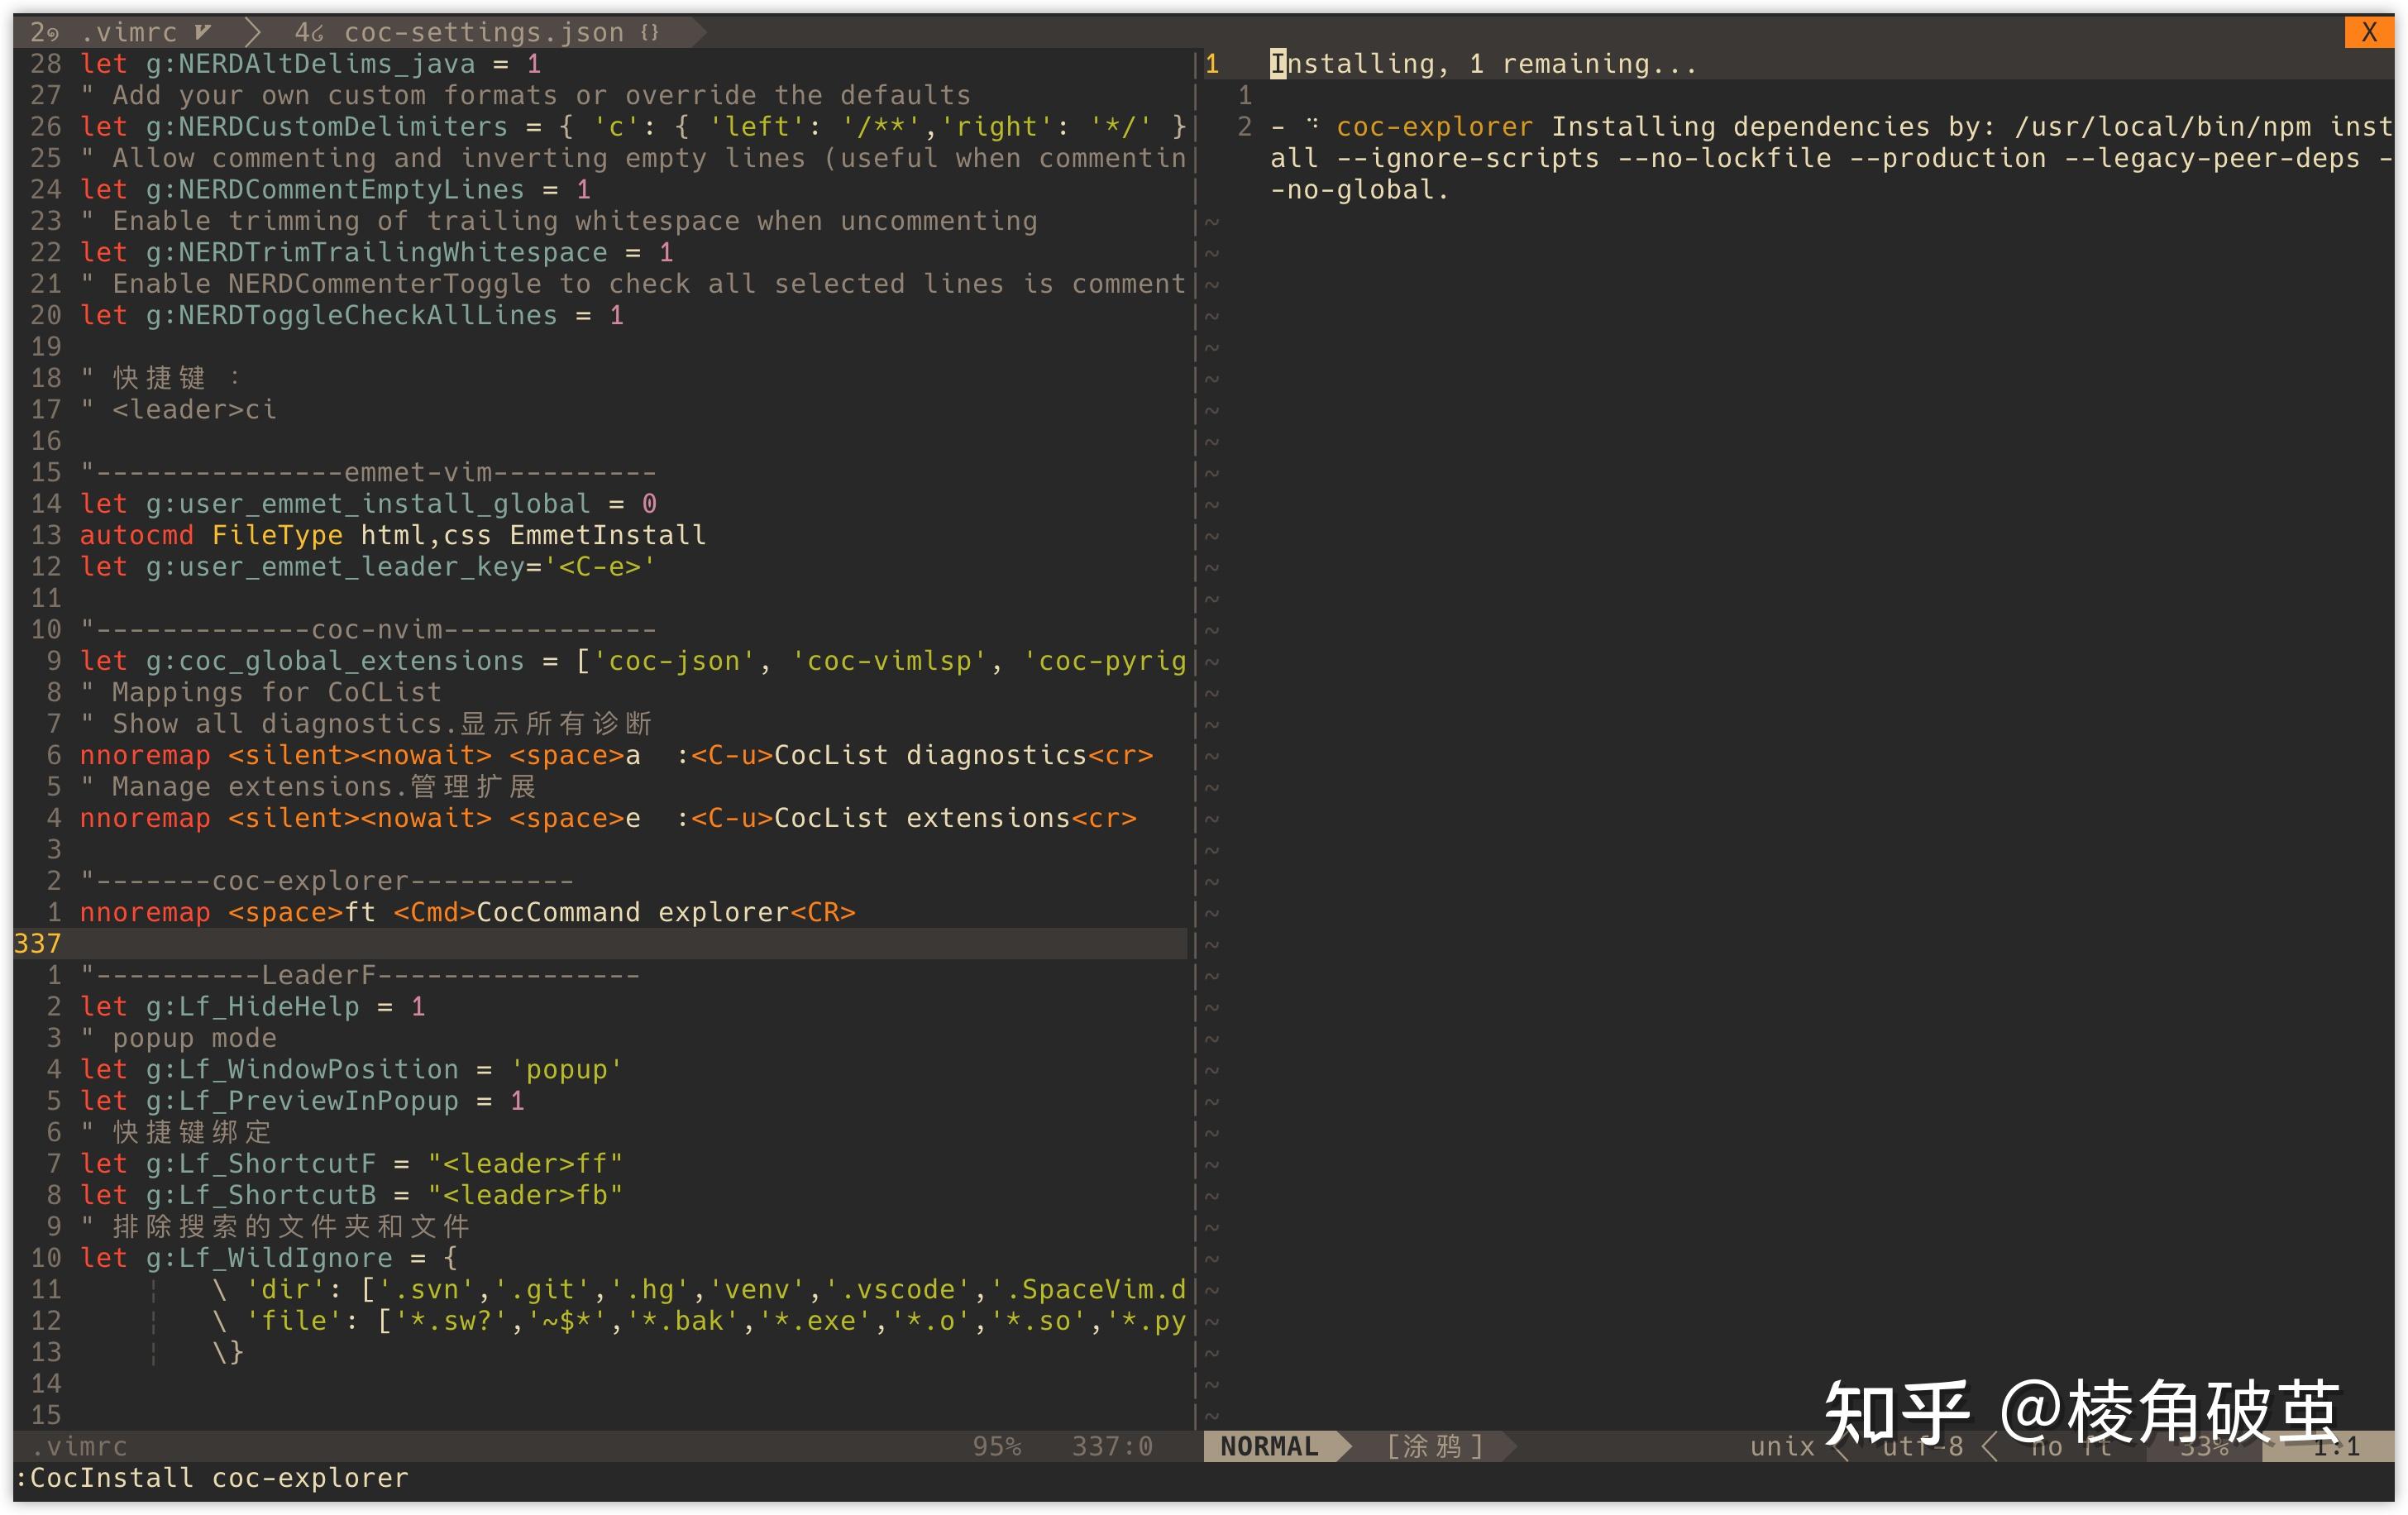Click the nnoremap 'CocList extensions' mapping line
This screenshot has width=2408, height=1515.
[608, 819]
